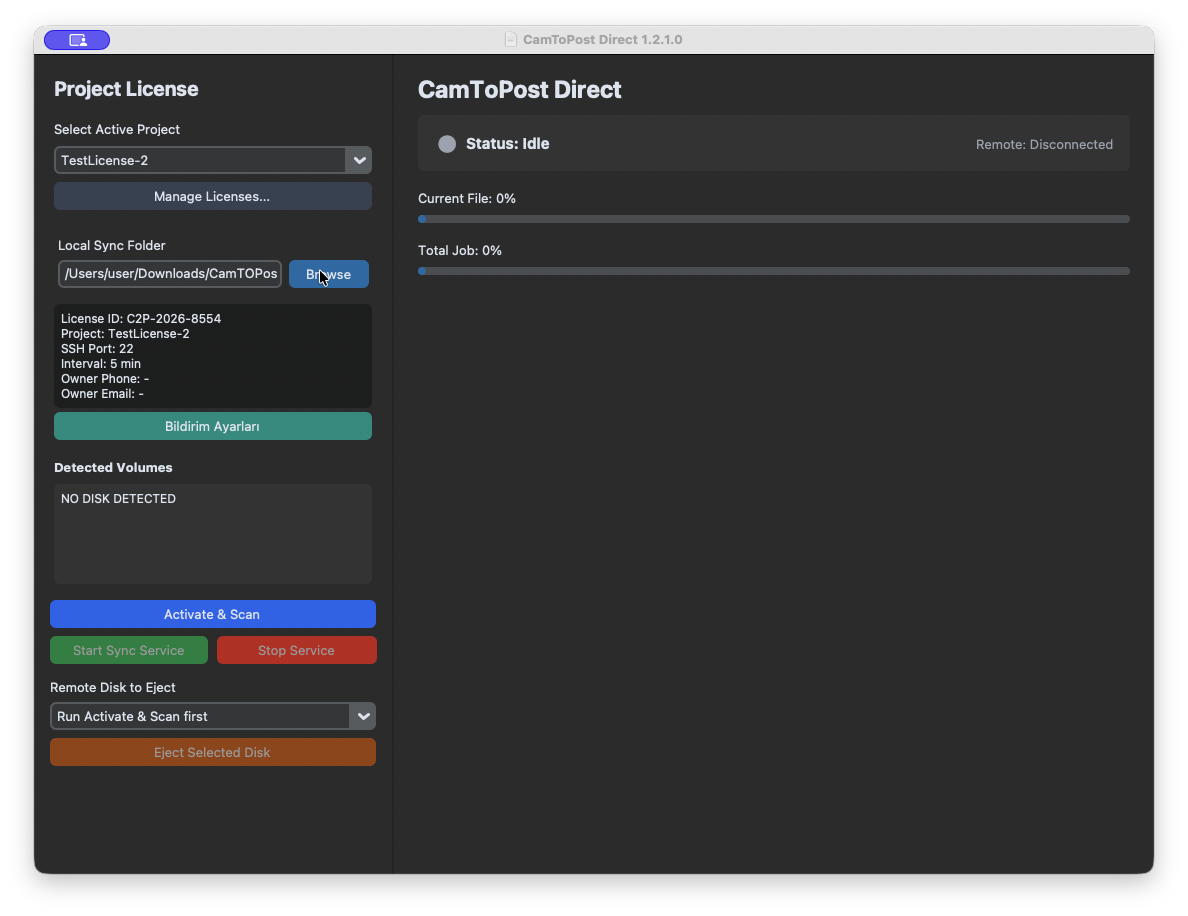Open Bildirim Ayarları notification settings
Image resolution: width=1188 pixels, height=916 pixels.
click(213, 427)
